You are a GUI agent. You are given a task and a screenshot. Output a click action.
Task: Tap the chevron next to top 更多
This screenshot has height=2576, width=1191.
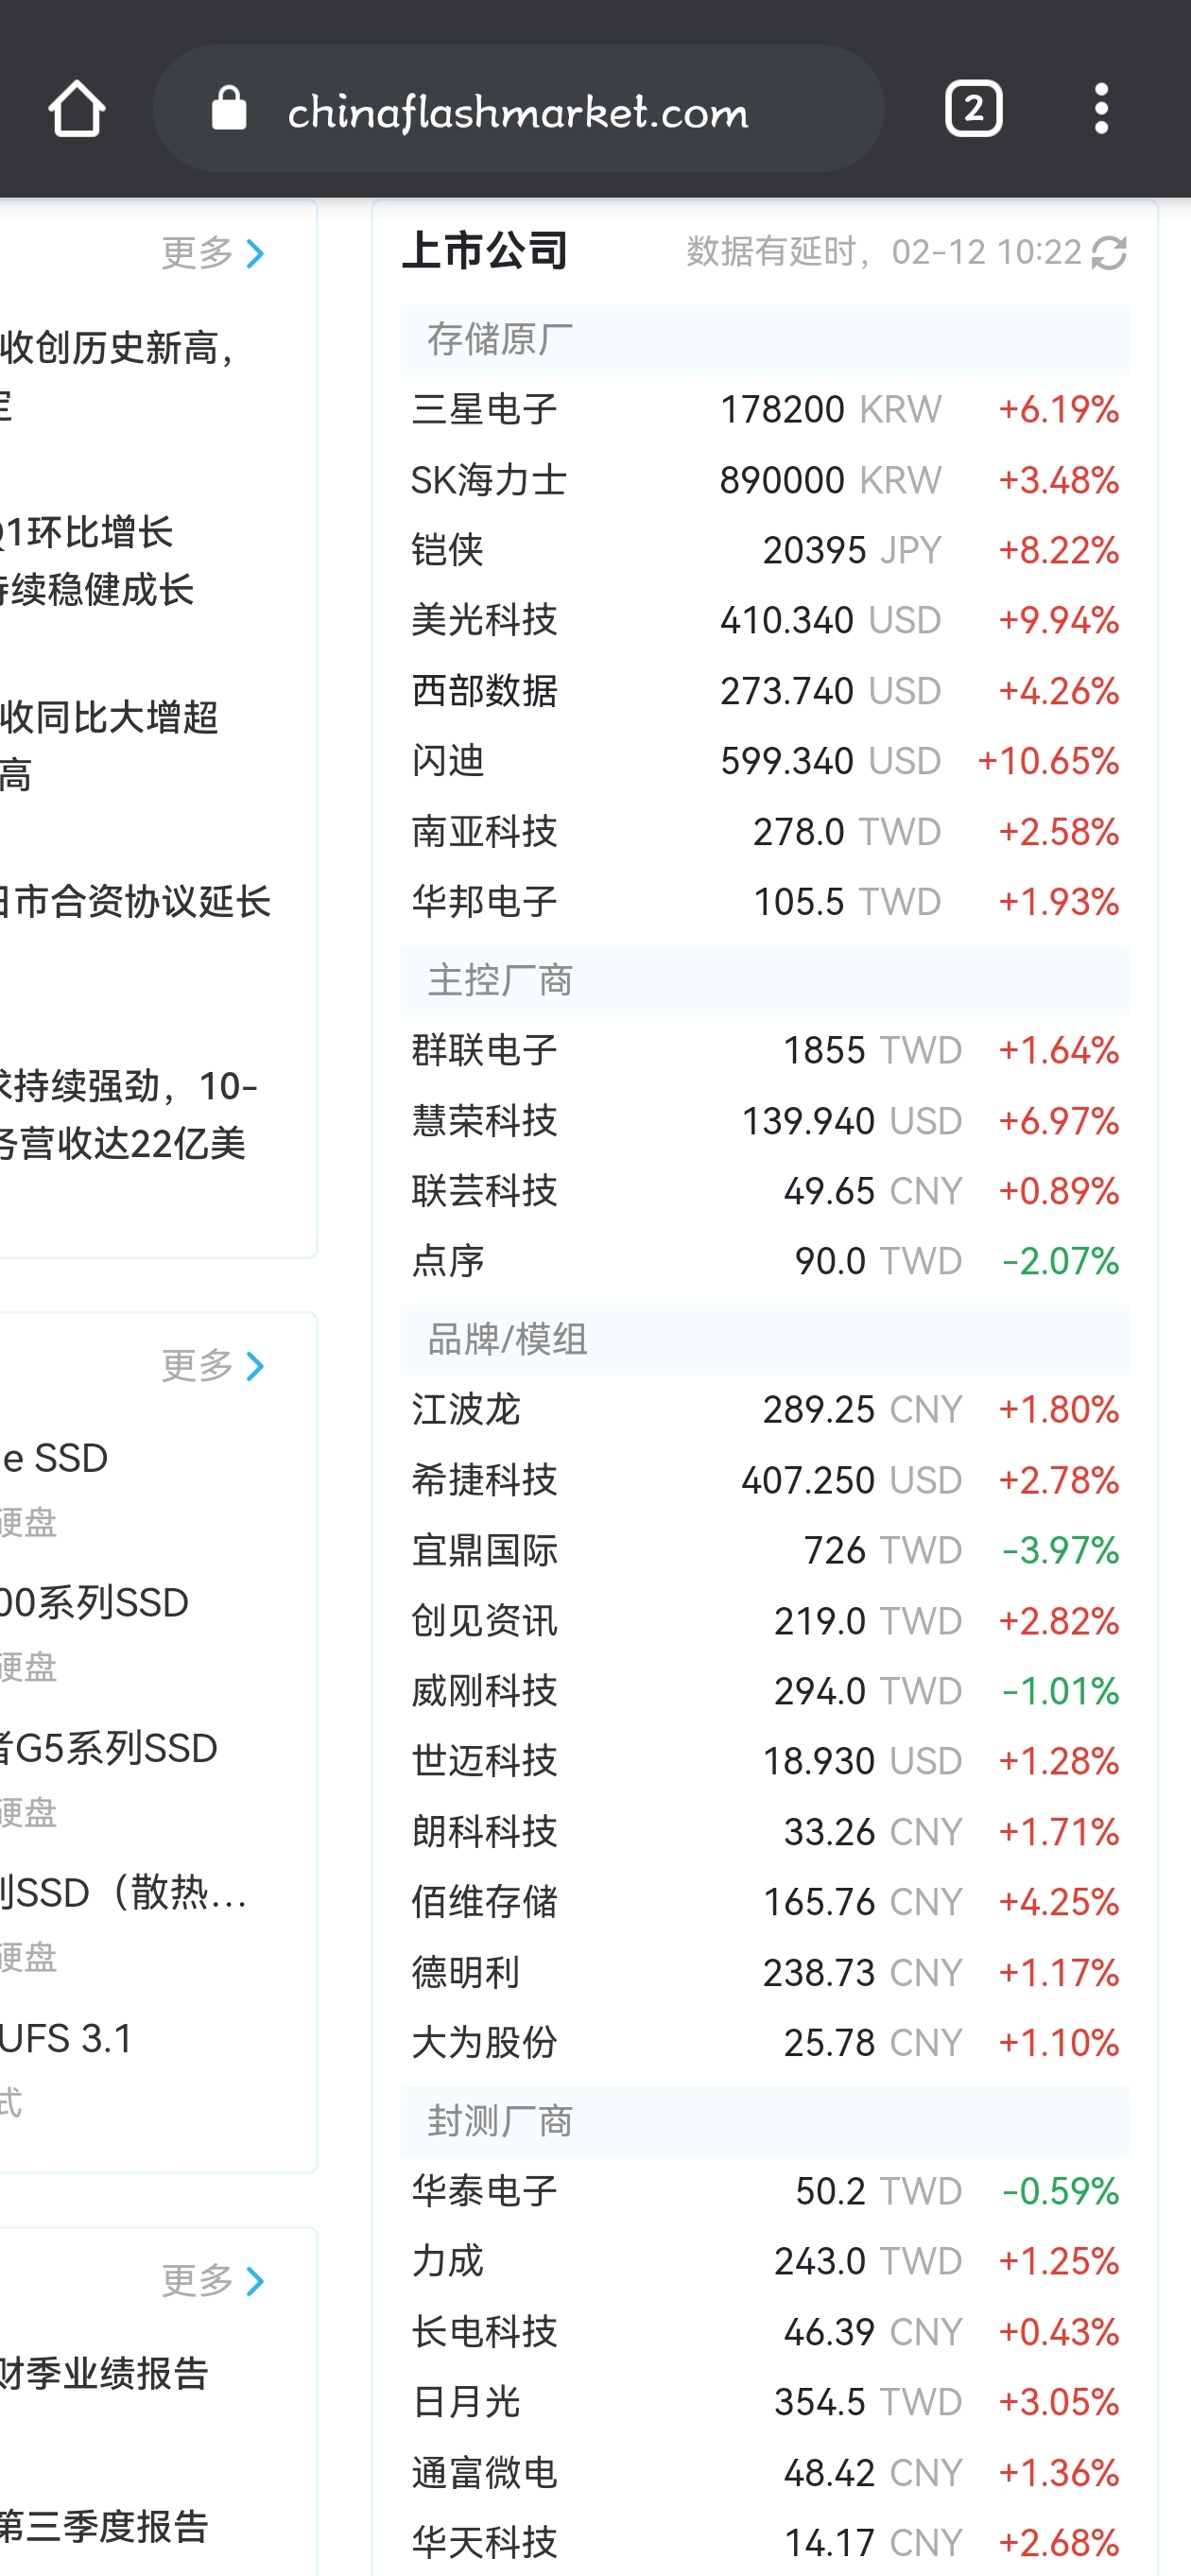[x=256, y=254]
